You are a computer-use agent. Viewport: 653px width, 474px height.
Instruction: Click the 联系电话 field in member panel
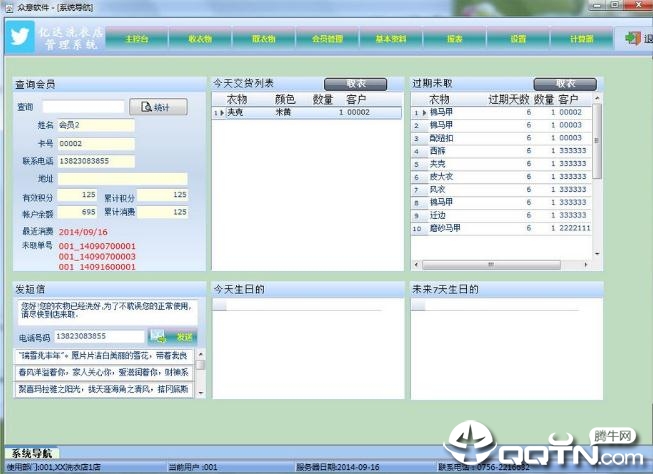pyautogui.click(x=96, y=161)
